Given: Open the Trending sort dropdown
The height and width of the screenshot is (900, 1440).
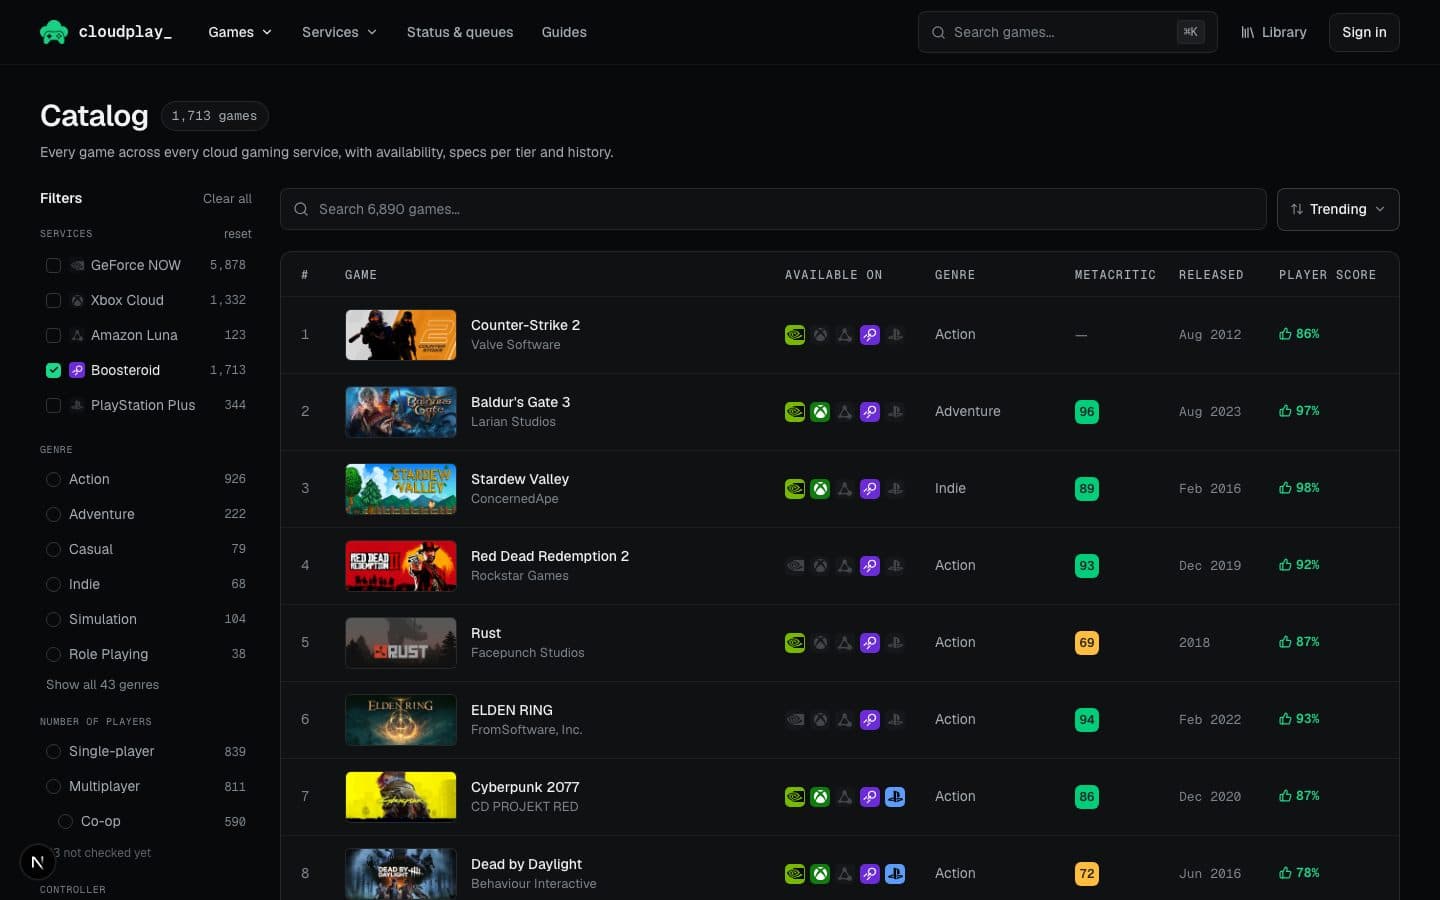Looking at the screenshot, I should click(x=1338, y=209).
